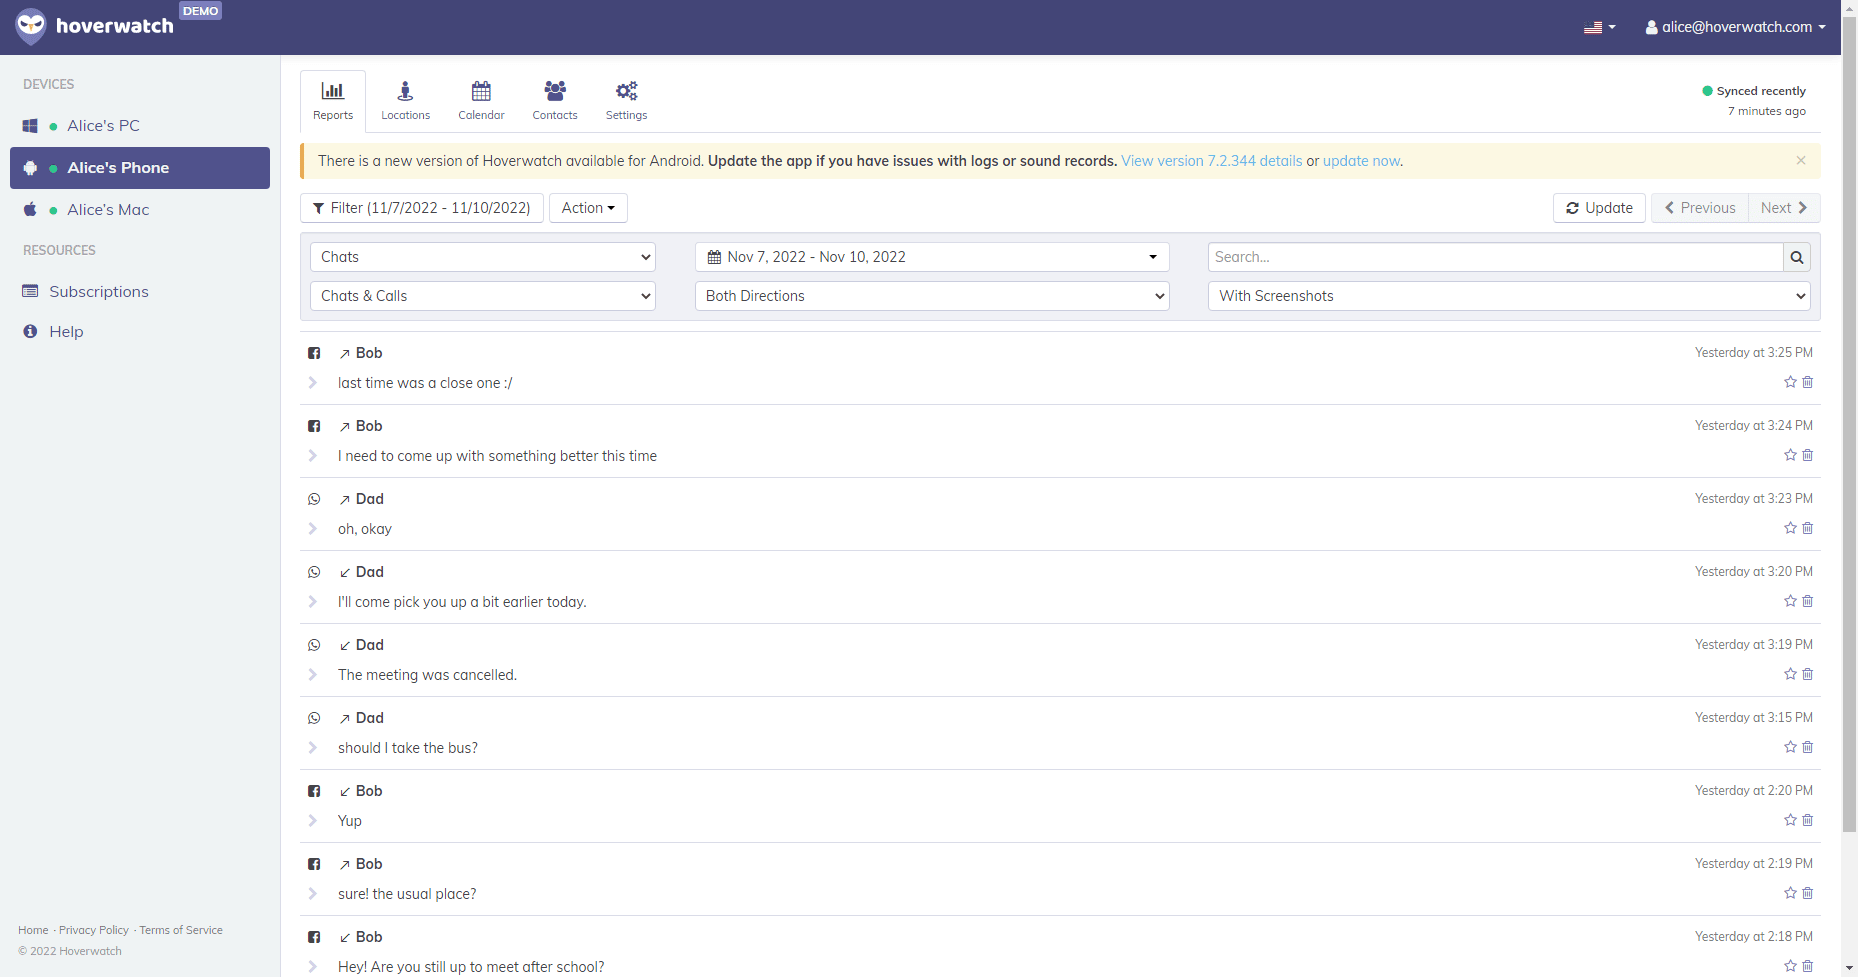The width and height of the screenshot is (1858, 977).
Task: Click the search magnifier button
Action: coord(1797,257)
